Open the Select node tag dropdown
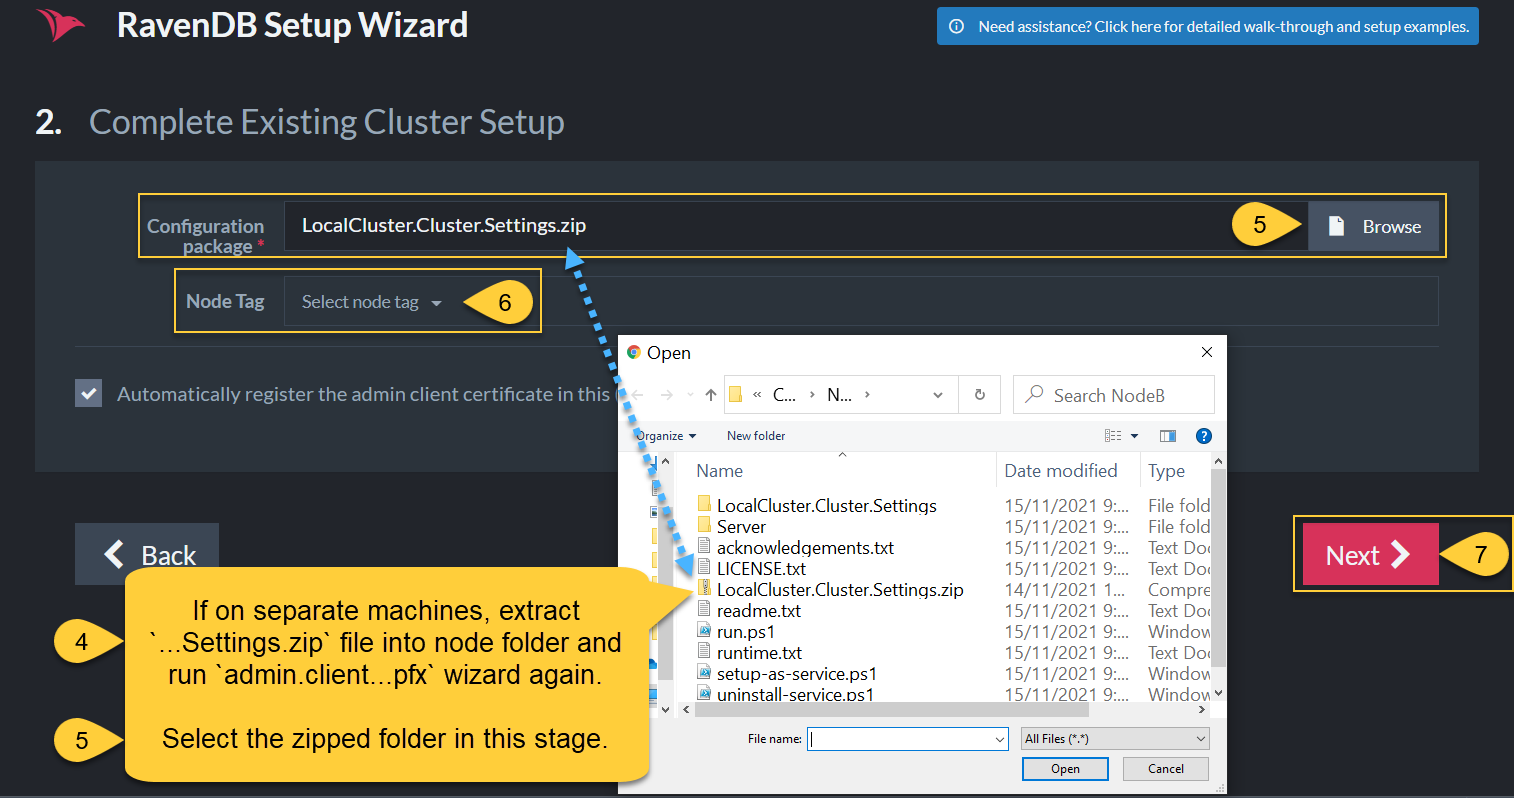 [x=371, y=302]
